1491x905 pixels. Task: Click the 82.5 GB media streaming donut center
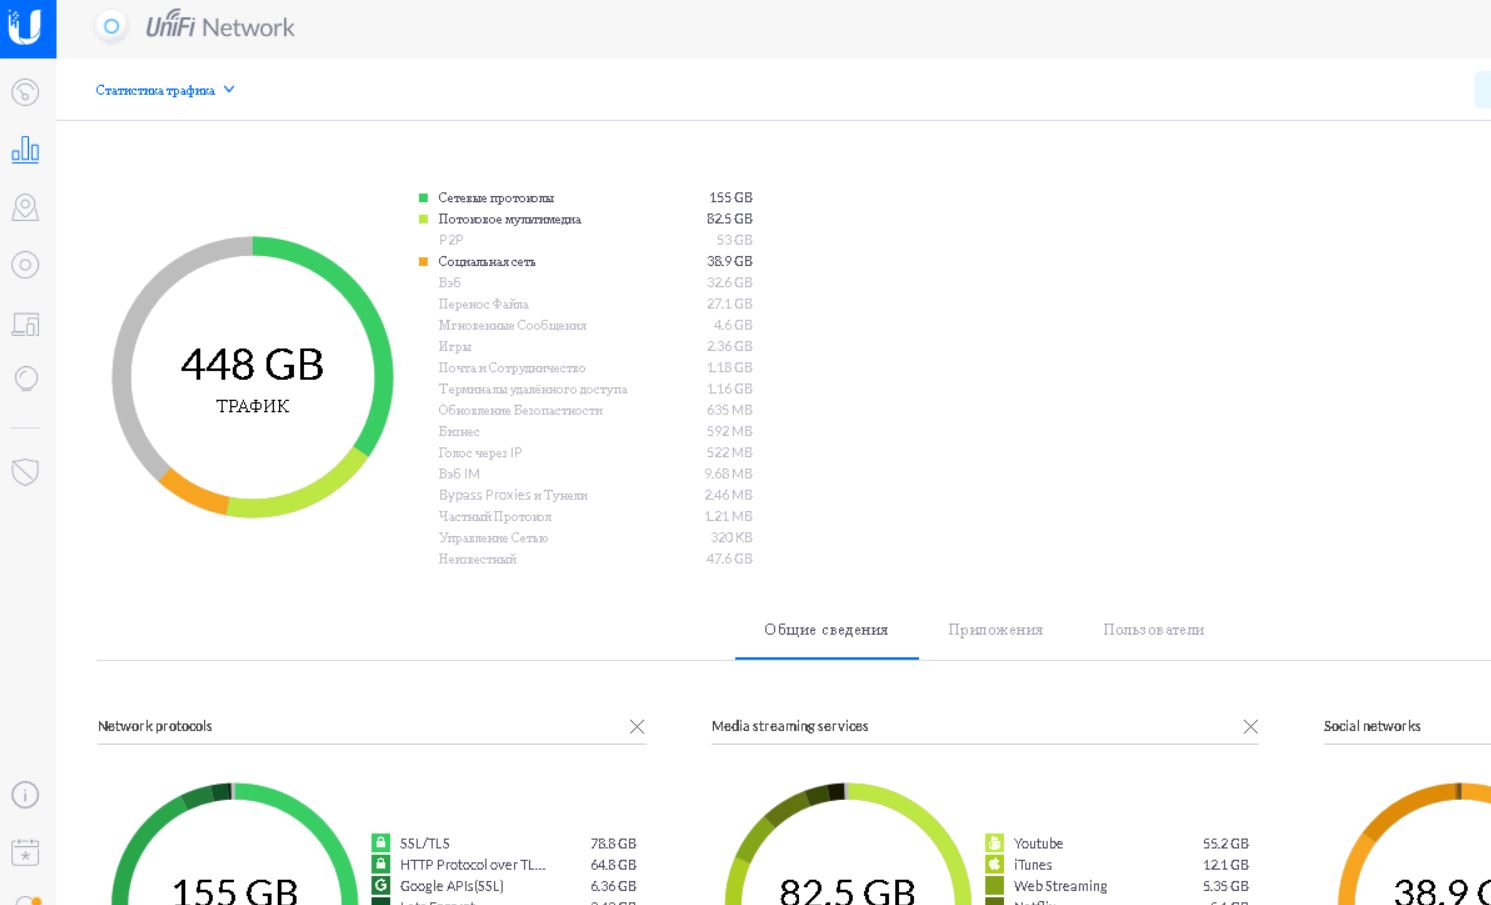tap(847, 890)
